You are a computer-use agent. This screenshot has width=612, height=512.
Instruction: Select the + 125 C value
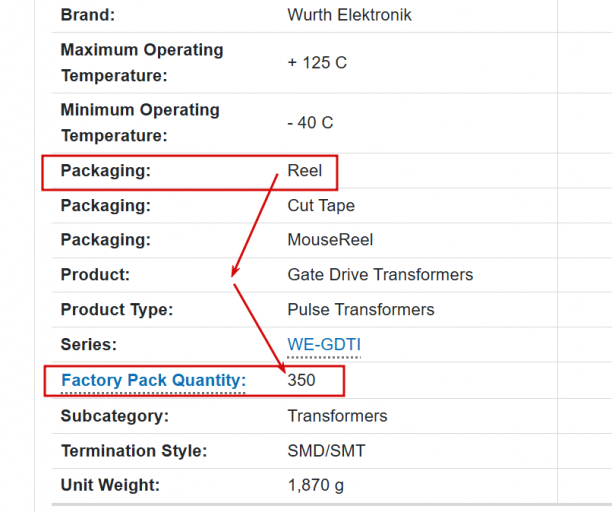coord(317,62)
